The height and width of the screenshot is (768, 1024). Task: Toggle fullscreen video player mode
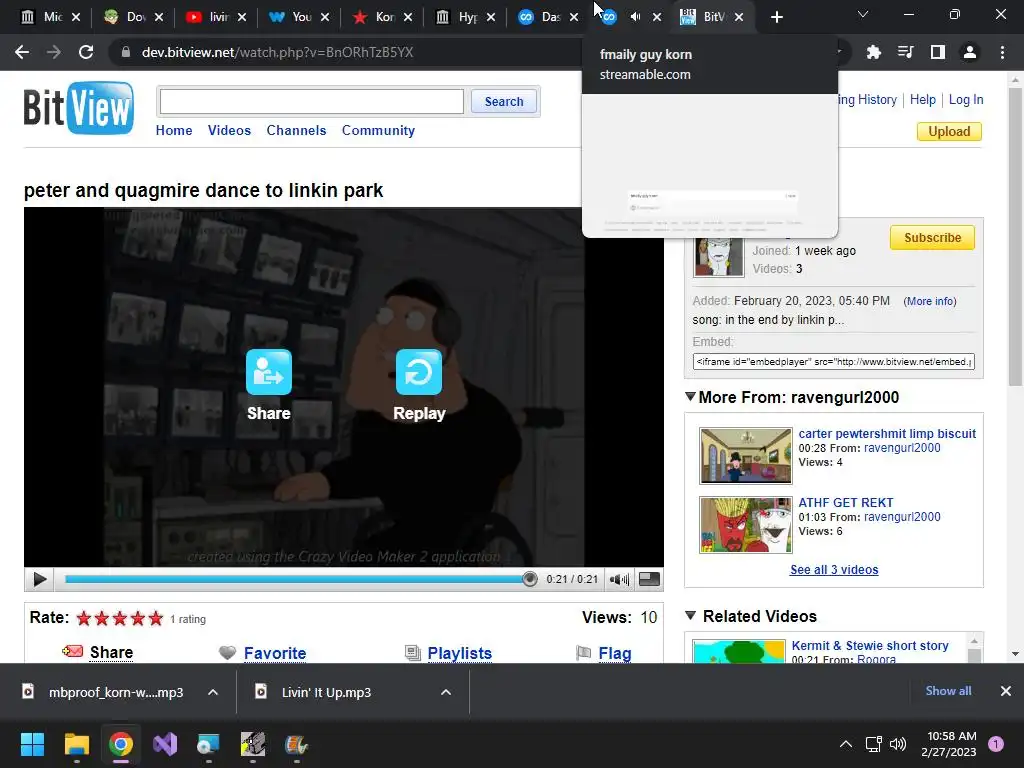649,579
